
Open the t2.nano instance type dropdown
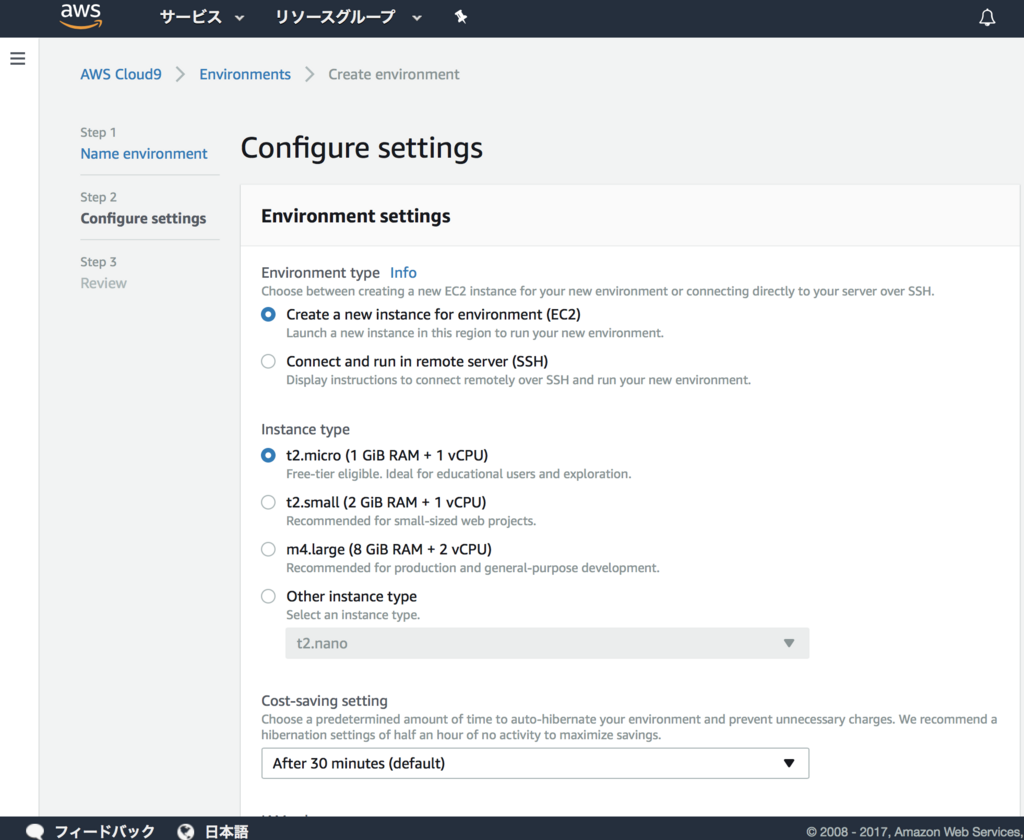pyautogui.click(x=547, y=643)
